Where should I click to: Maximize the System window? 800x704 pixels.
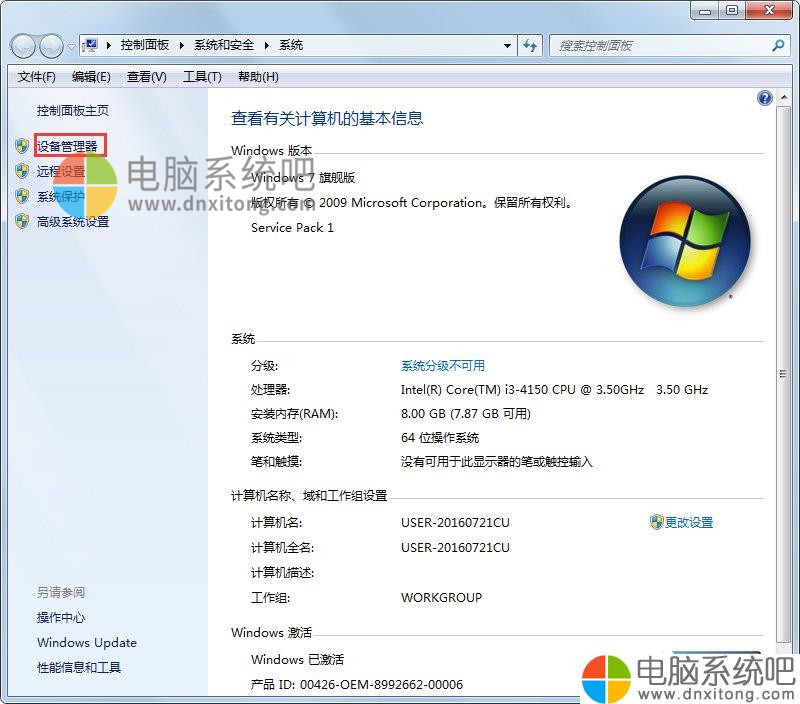(x=732, y=10)
